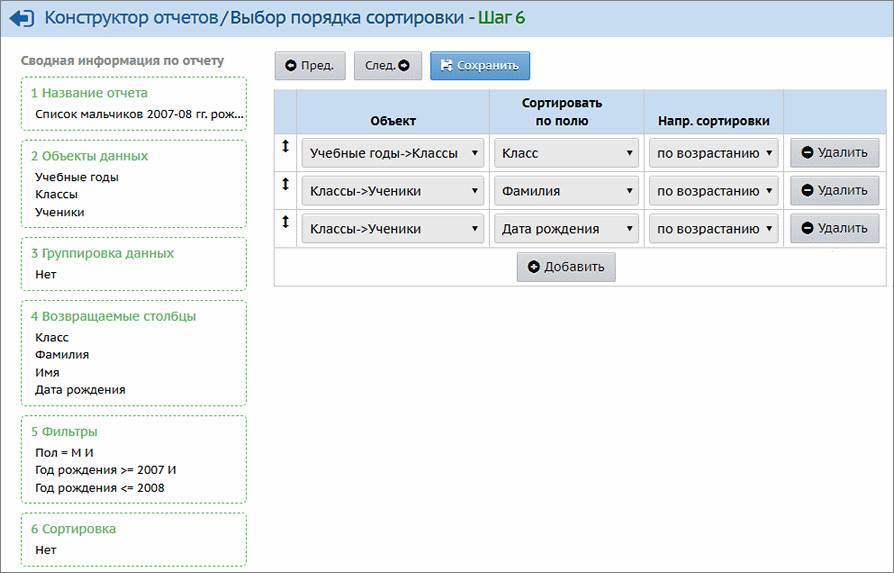Remove the Фамилия sorting row
Image resolution: width=894 pixels, height=573 pixels.
coord(834,190)
